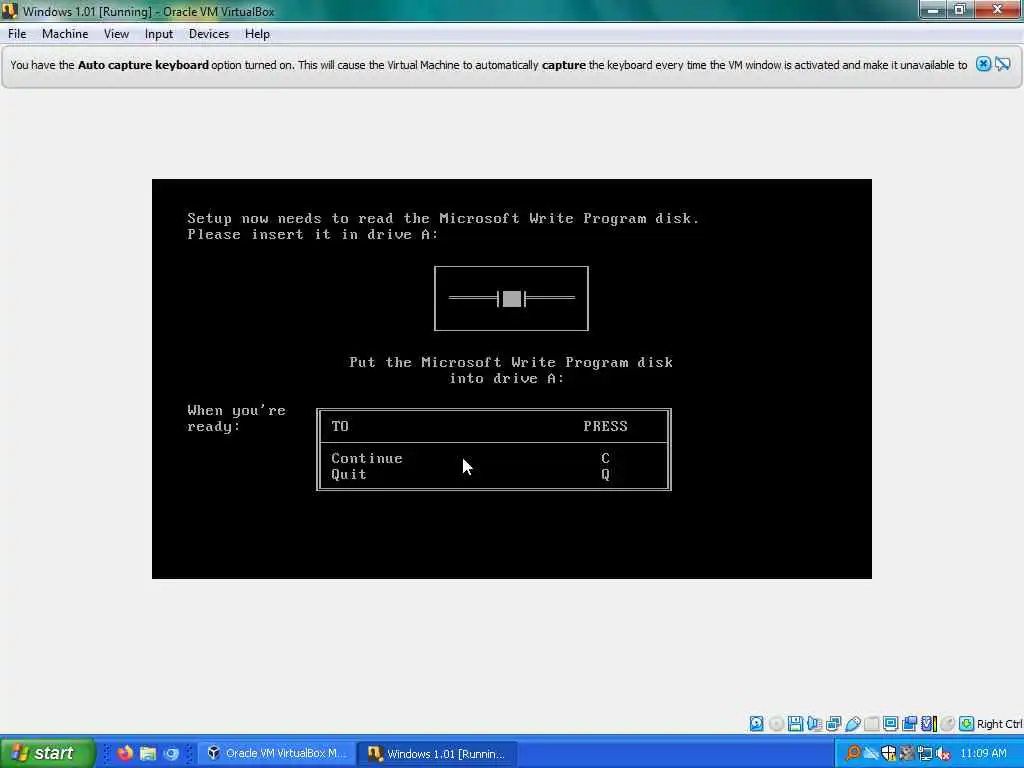1024x768 pixels.
Task: Click the hard disk activity status icon
Action: click(756, 724)
